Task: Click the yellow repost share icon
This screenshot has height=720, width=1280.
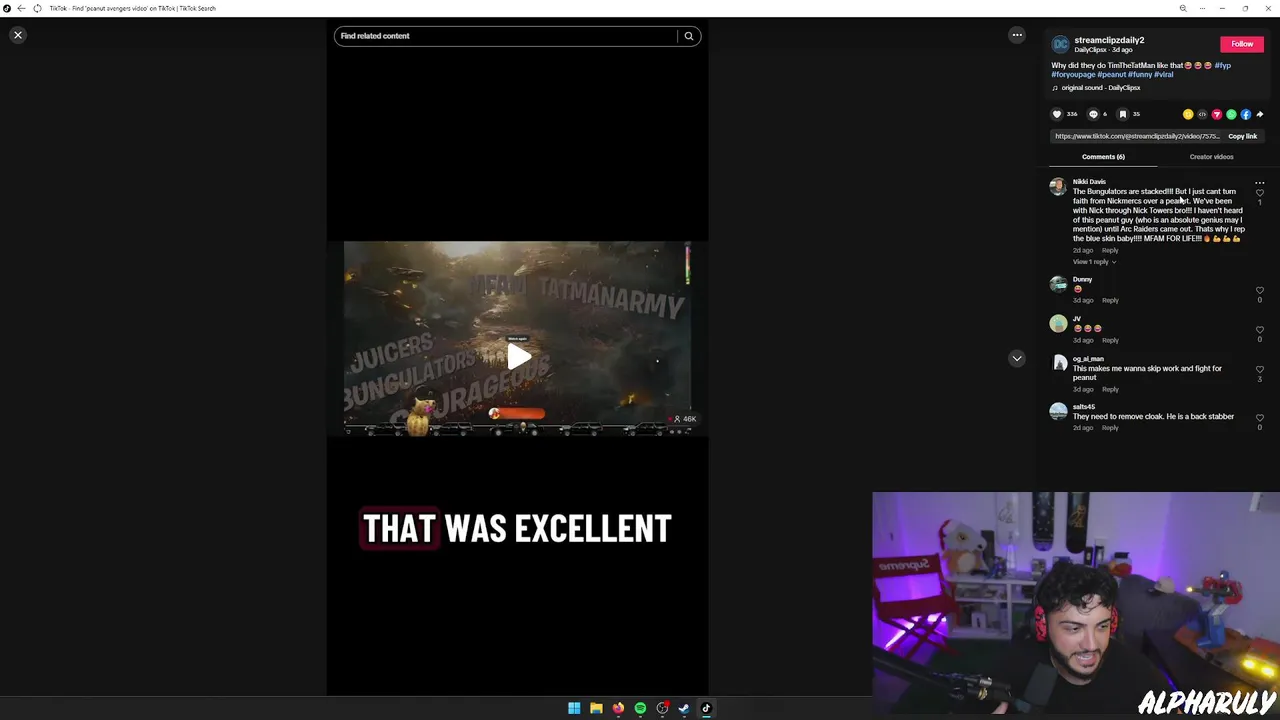Action: click(x=1188, y=114)
